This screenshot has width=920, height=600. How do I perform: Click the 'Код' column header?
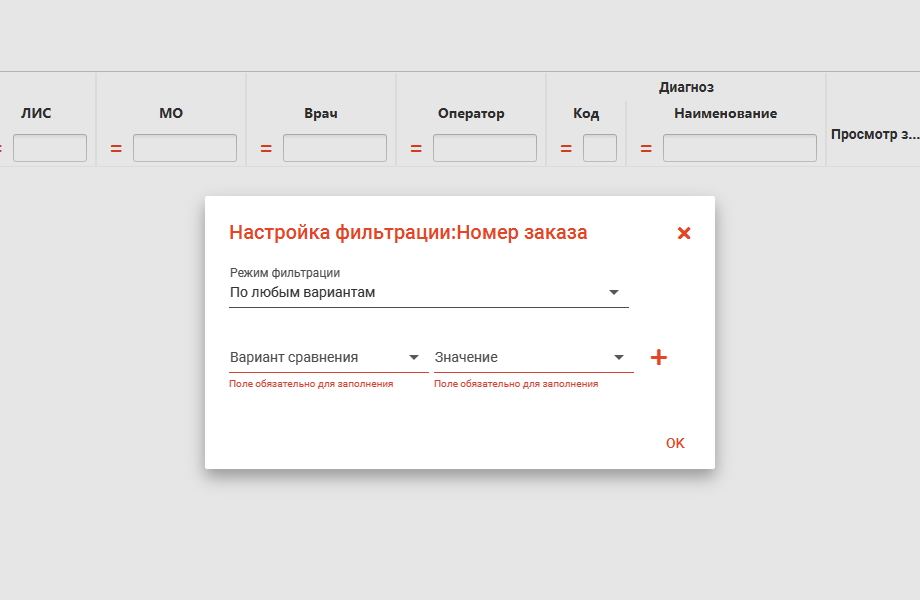tap(586, 113)
